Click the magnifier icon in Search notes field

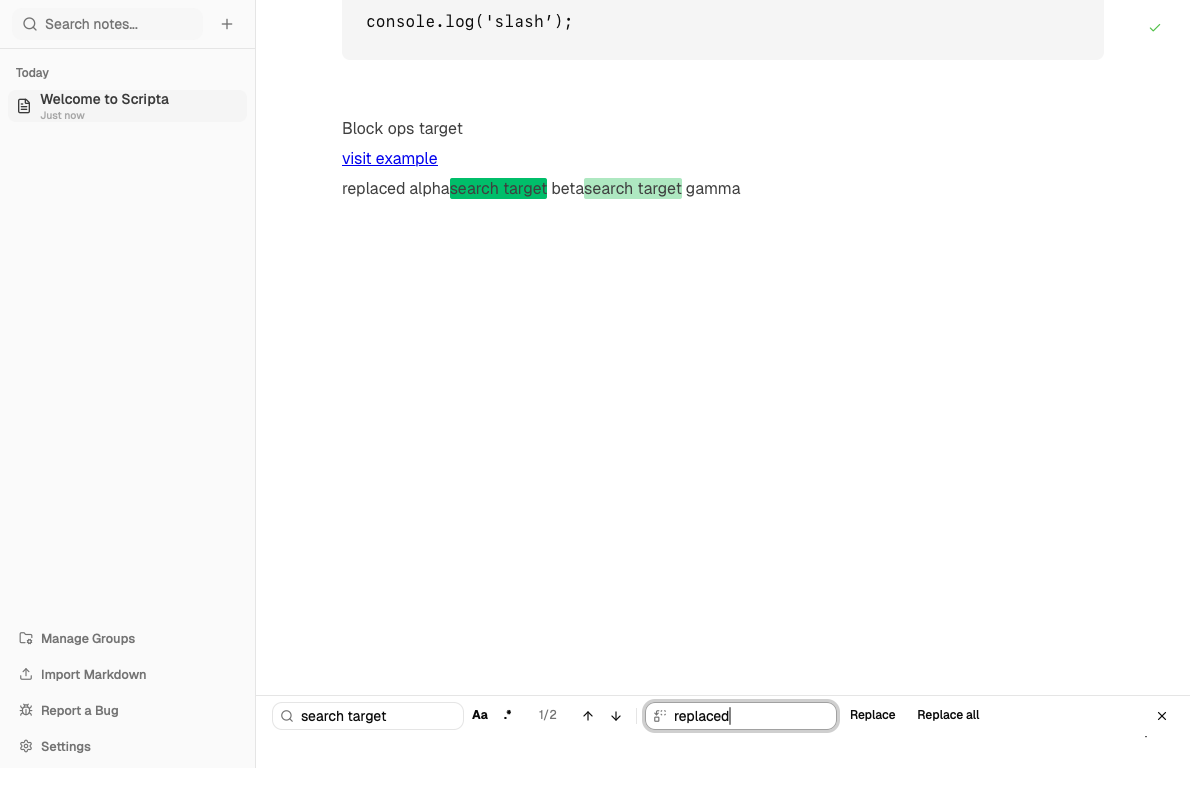[28, 23]
